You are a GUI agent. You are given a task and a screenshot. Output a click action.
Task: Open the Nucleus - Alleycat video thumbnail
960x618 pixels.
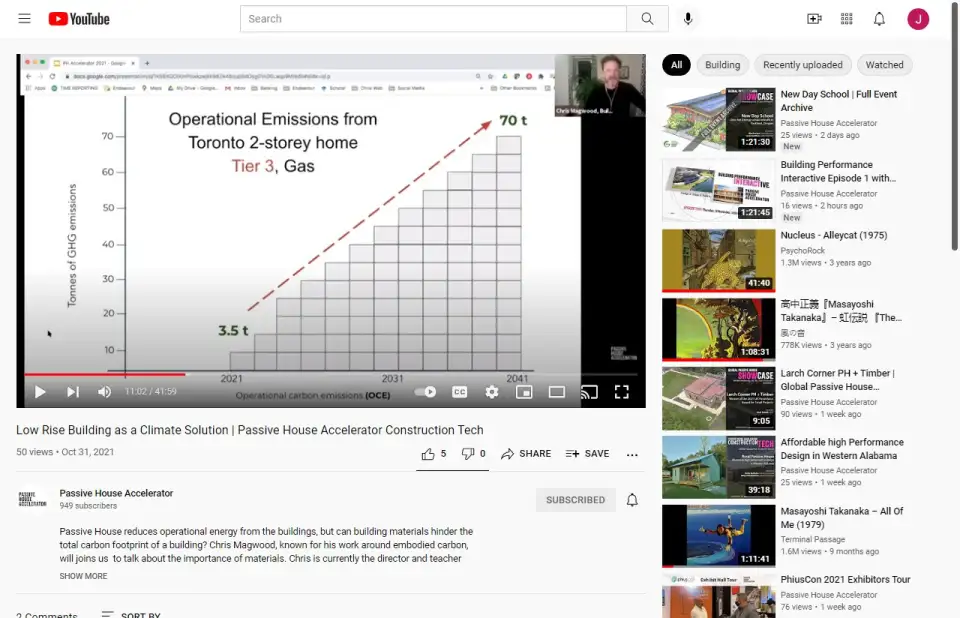point(718,260)
